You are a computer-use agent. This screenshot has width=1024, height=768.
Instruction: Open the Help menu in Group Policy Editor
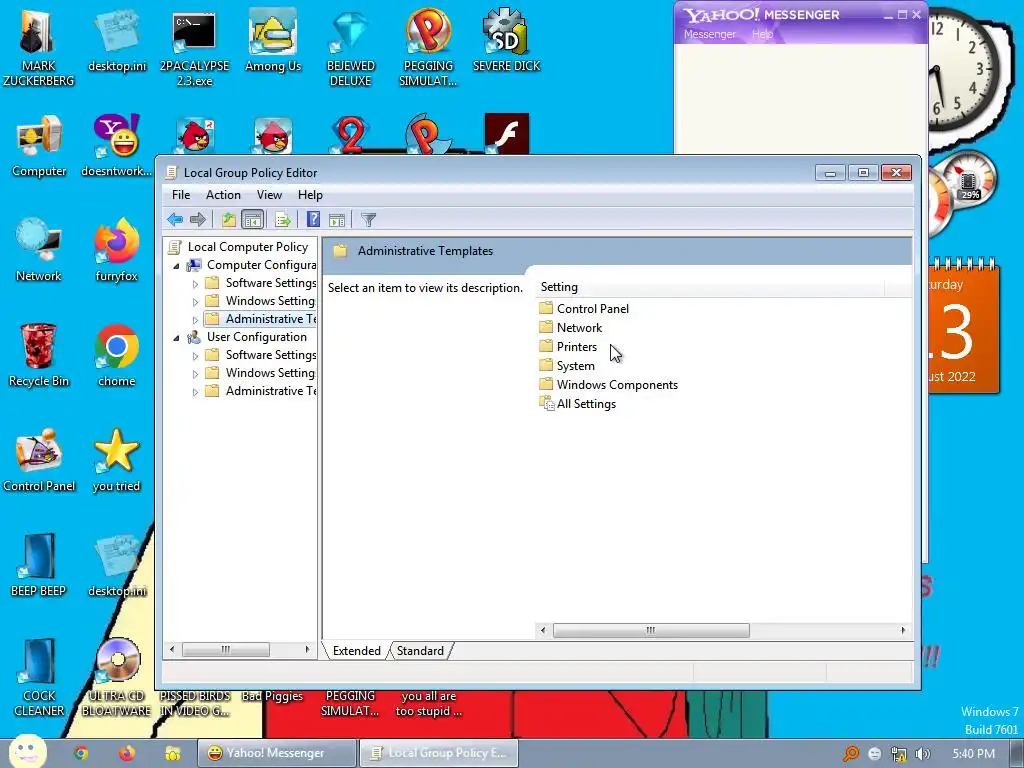[x=310, y=195]
